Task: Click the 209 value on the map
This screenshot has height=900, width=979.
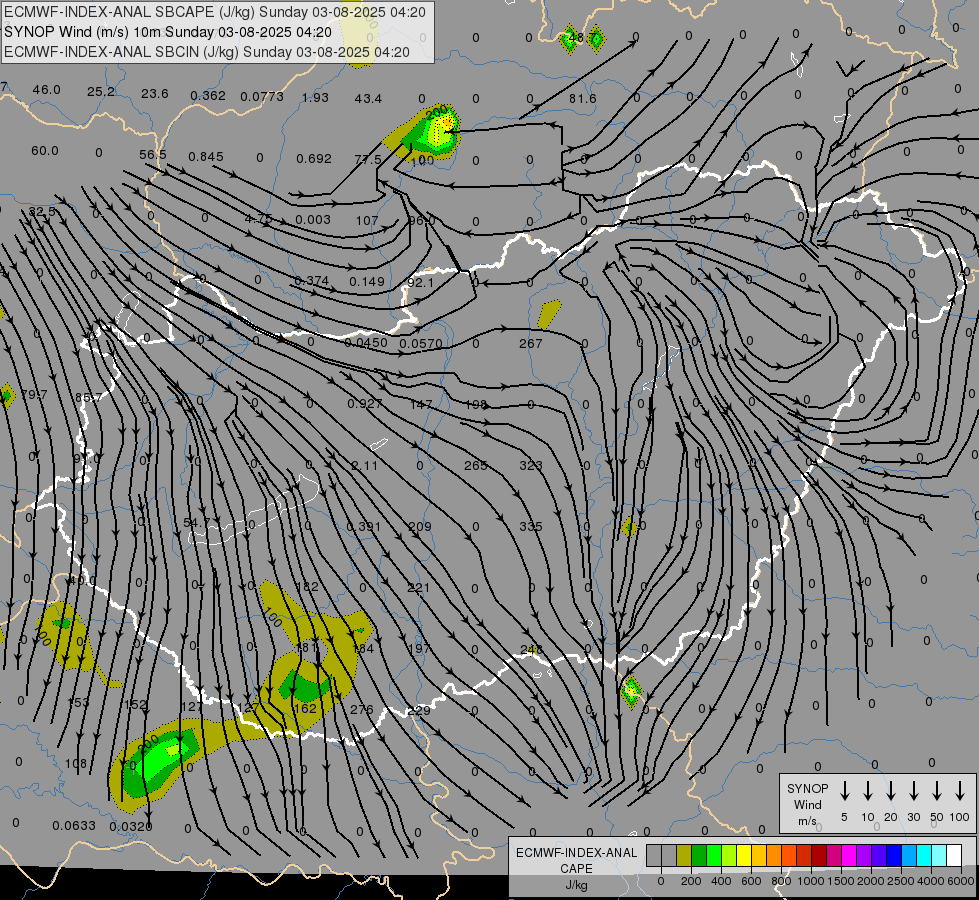Action: 420,527
